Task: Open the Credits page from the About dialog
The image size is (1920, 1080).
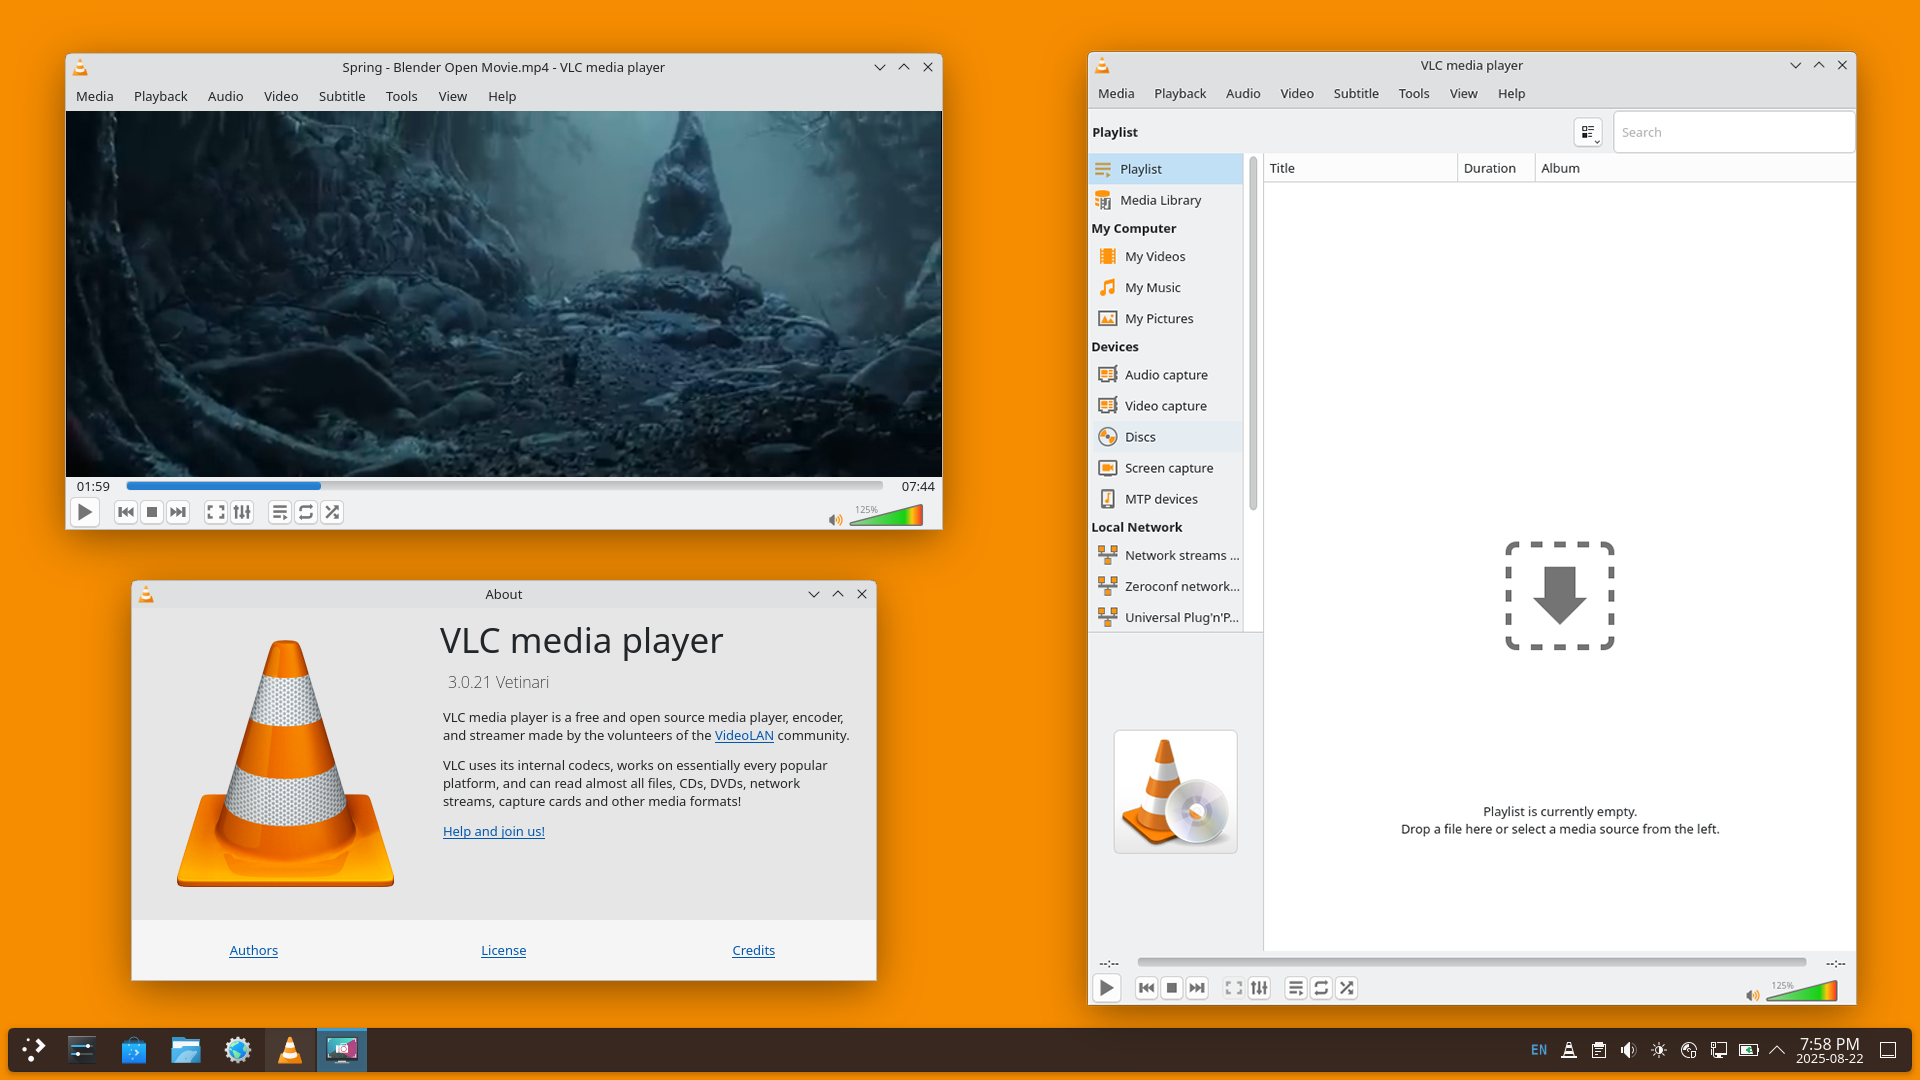Action: click(x=753, y=950)
